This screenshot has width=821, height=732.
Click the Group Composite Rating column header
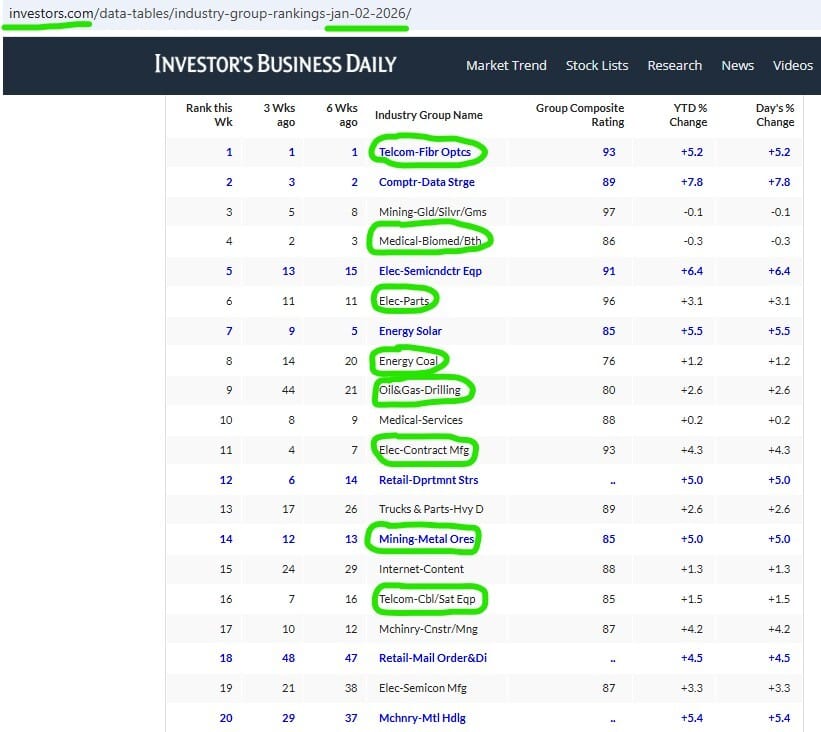(580, 115)
